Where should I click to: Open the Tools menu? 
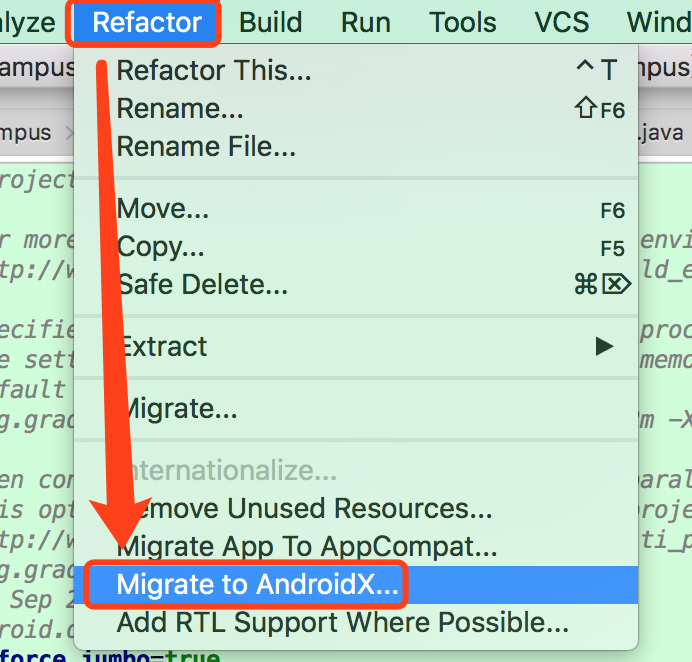click(462, 22)
